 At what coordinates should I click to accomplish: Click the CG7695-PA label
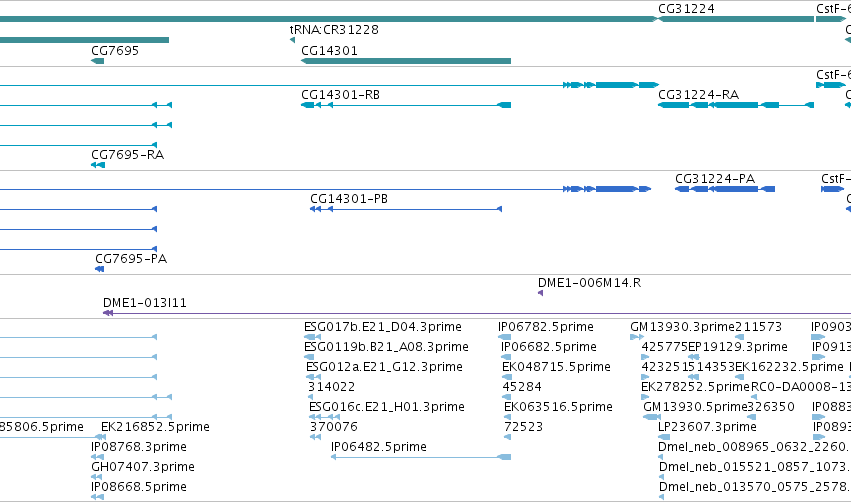pos(131,259)
